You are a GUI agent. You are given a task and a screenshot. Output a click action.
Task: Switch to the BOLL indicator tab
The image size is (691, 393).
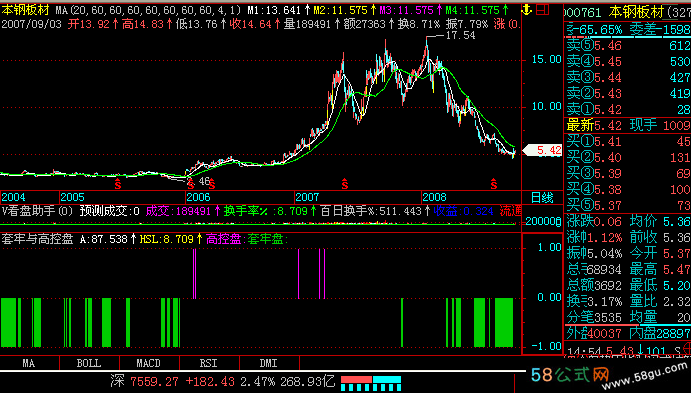(89, 363)
